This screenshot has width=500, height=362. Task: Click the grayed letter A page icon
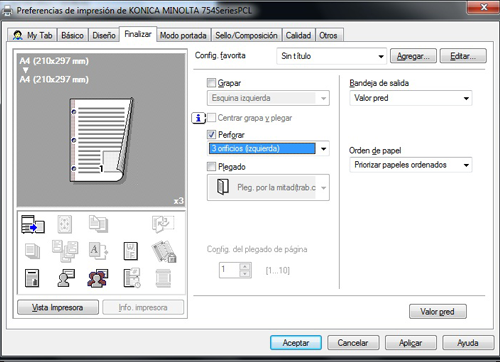click(x=98, y=251)
